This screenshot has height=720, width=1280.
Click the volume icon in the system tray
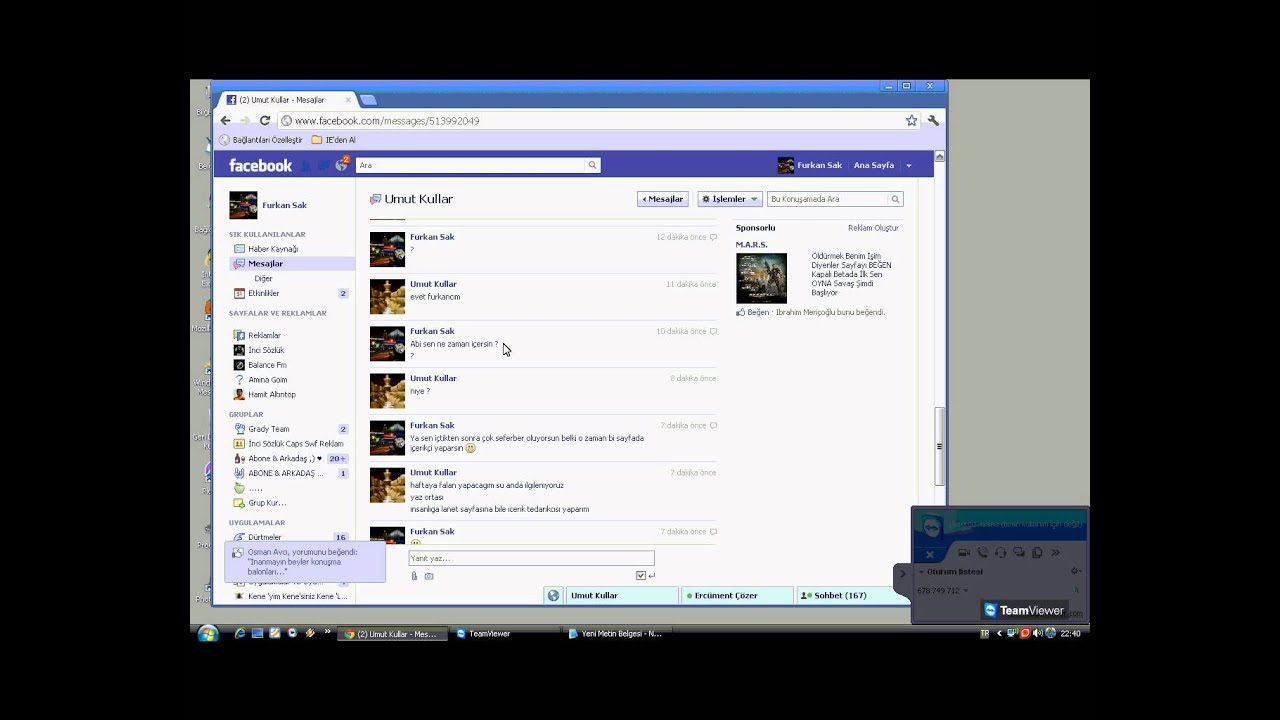tap(1037, 633)
